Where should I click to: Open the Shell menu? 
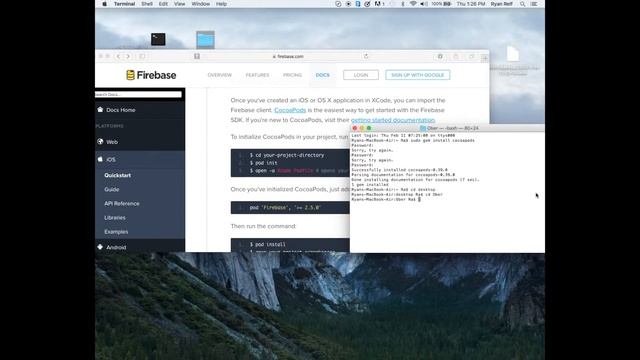[147, 4]
